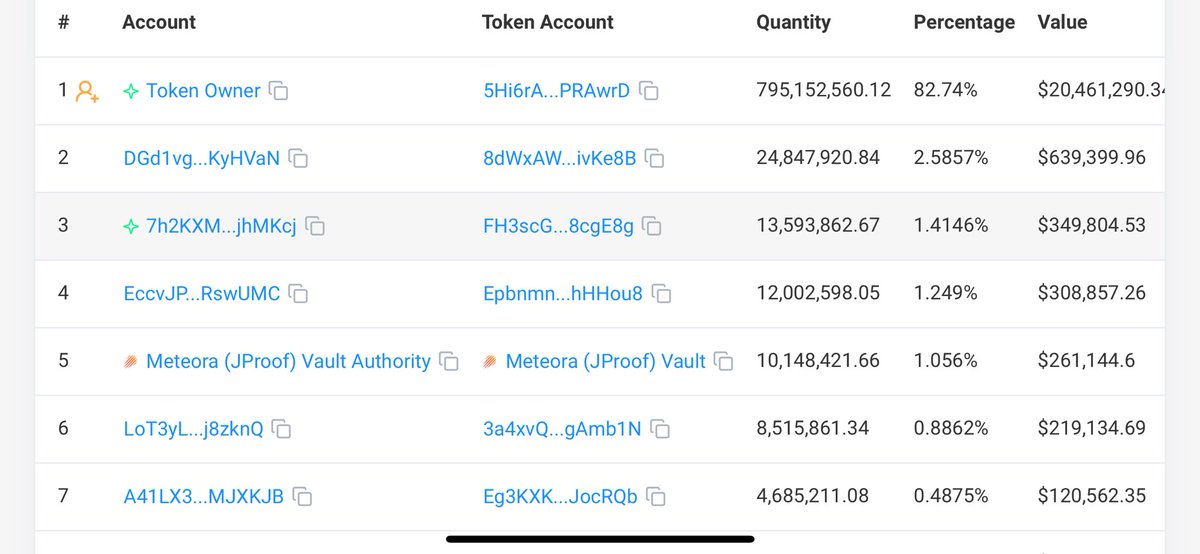Open Meteora (JProof) Vault Authority link
1200x554 pixels.
tap(288, 361)
